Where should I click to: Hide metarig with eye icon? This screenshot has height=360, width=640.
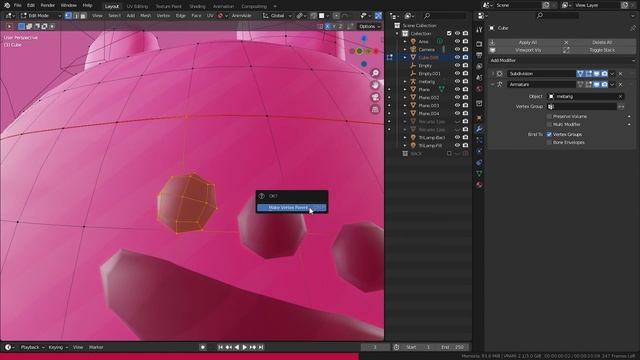pos(457,82)
